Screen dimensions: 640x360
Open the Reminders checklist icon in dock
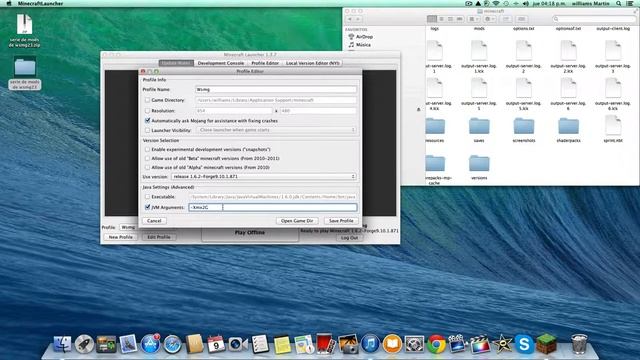260,344
